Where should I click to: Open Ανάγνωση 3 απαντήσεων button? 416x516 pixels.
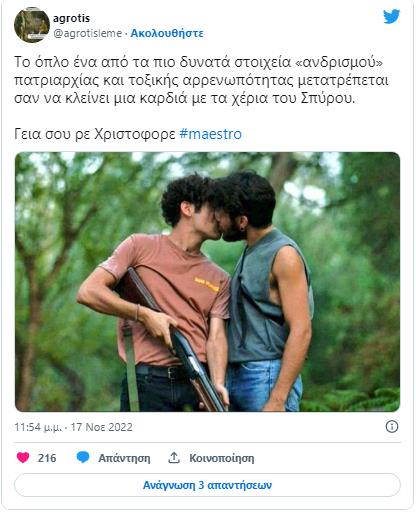[x=207, y=485]
